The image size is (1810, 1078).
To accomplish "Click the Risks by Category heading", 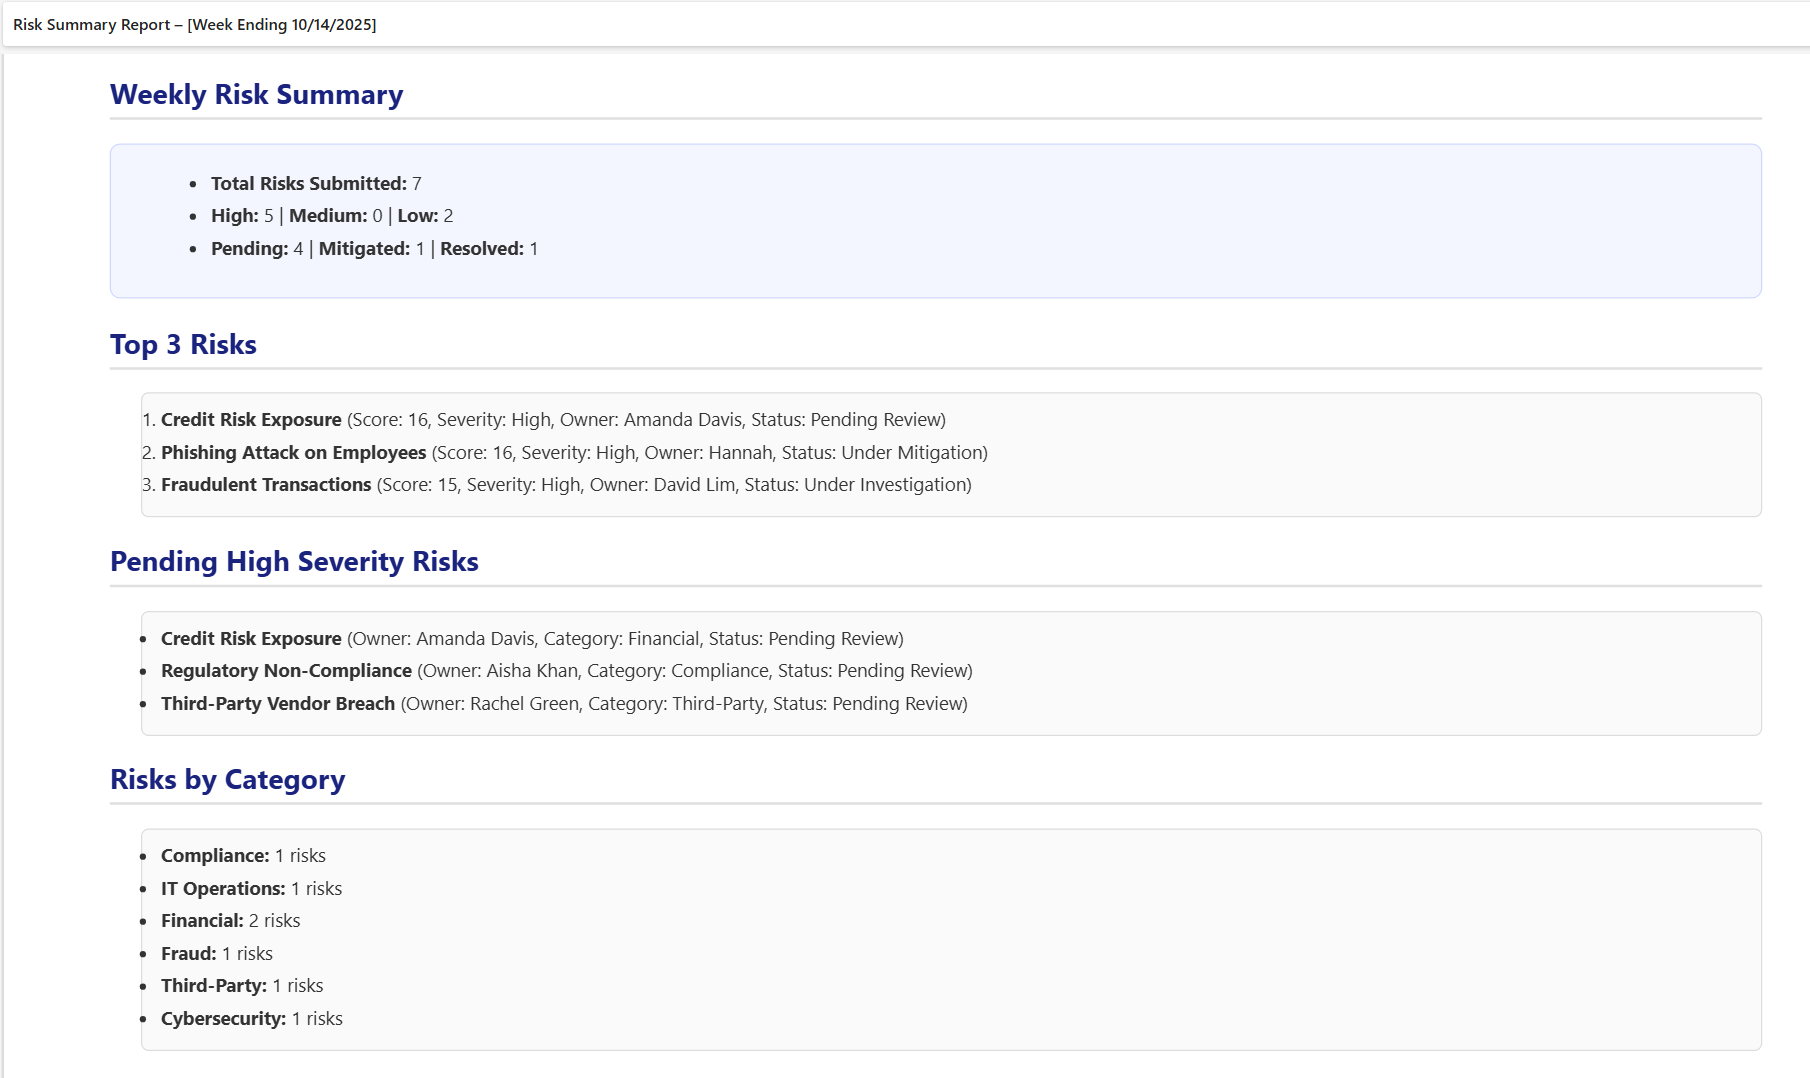I will [227, 780].
